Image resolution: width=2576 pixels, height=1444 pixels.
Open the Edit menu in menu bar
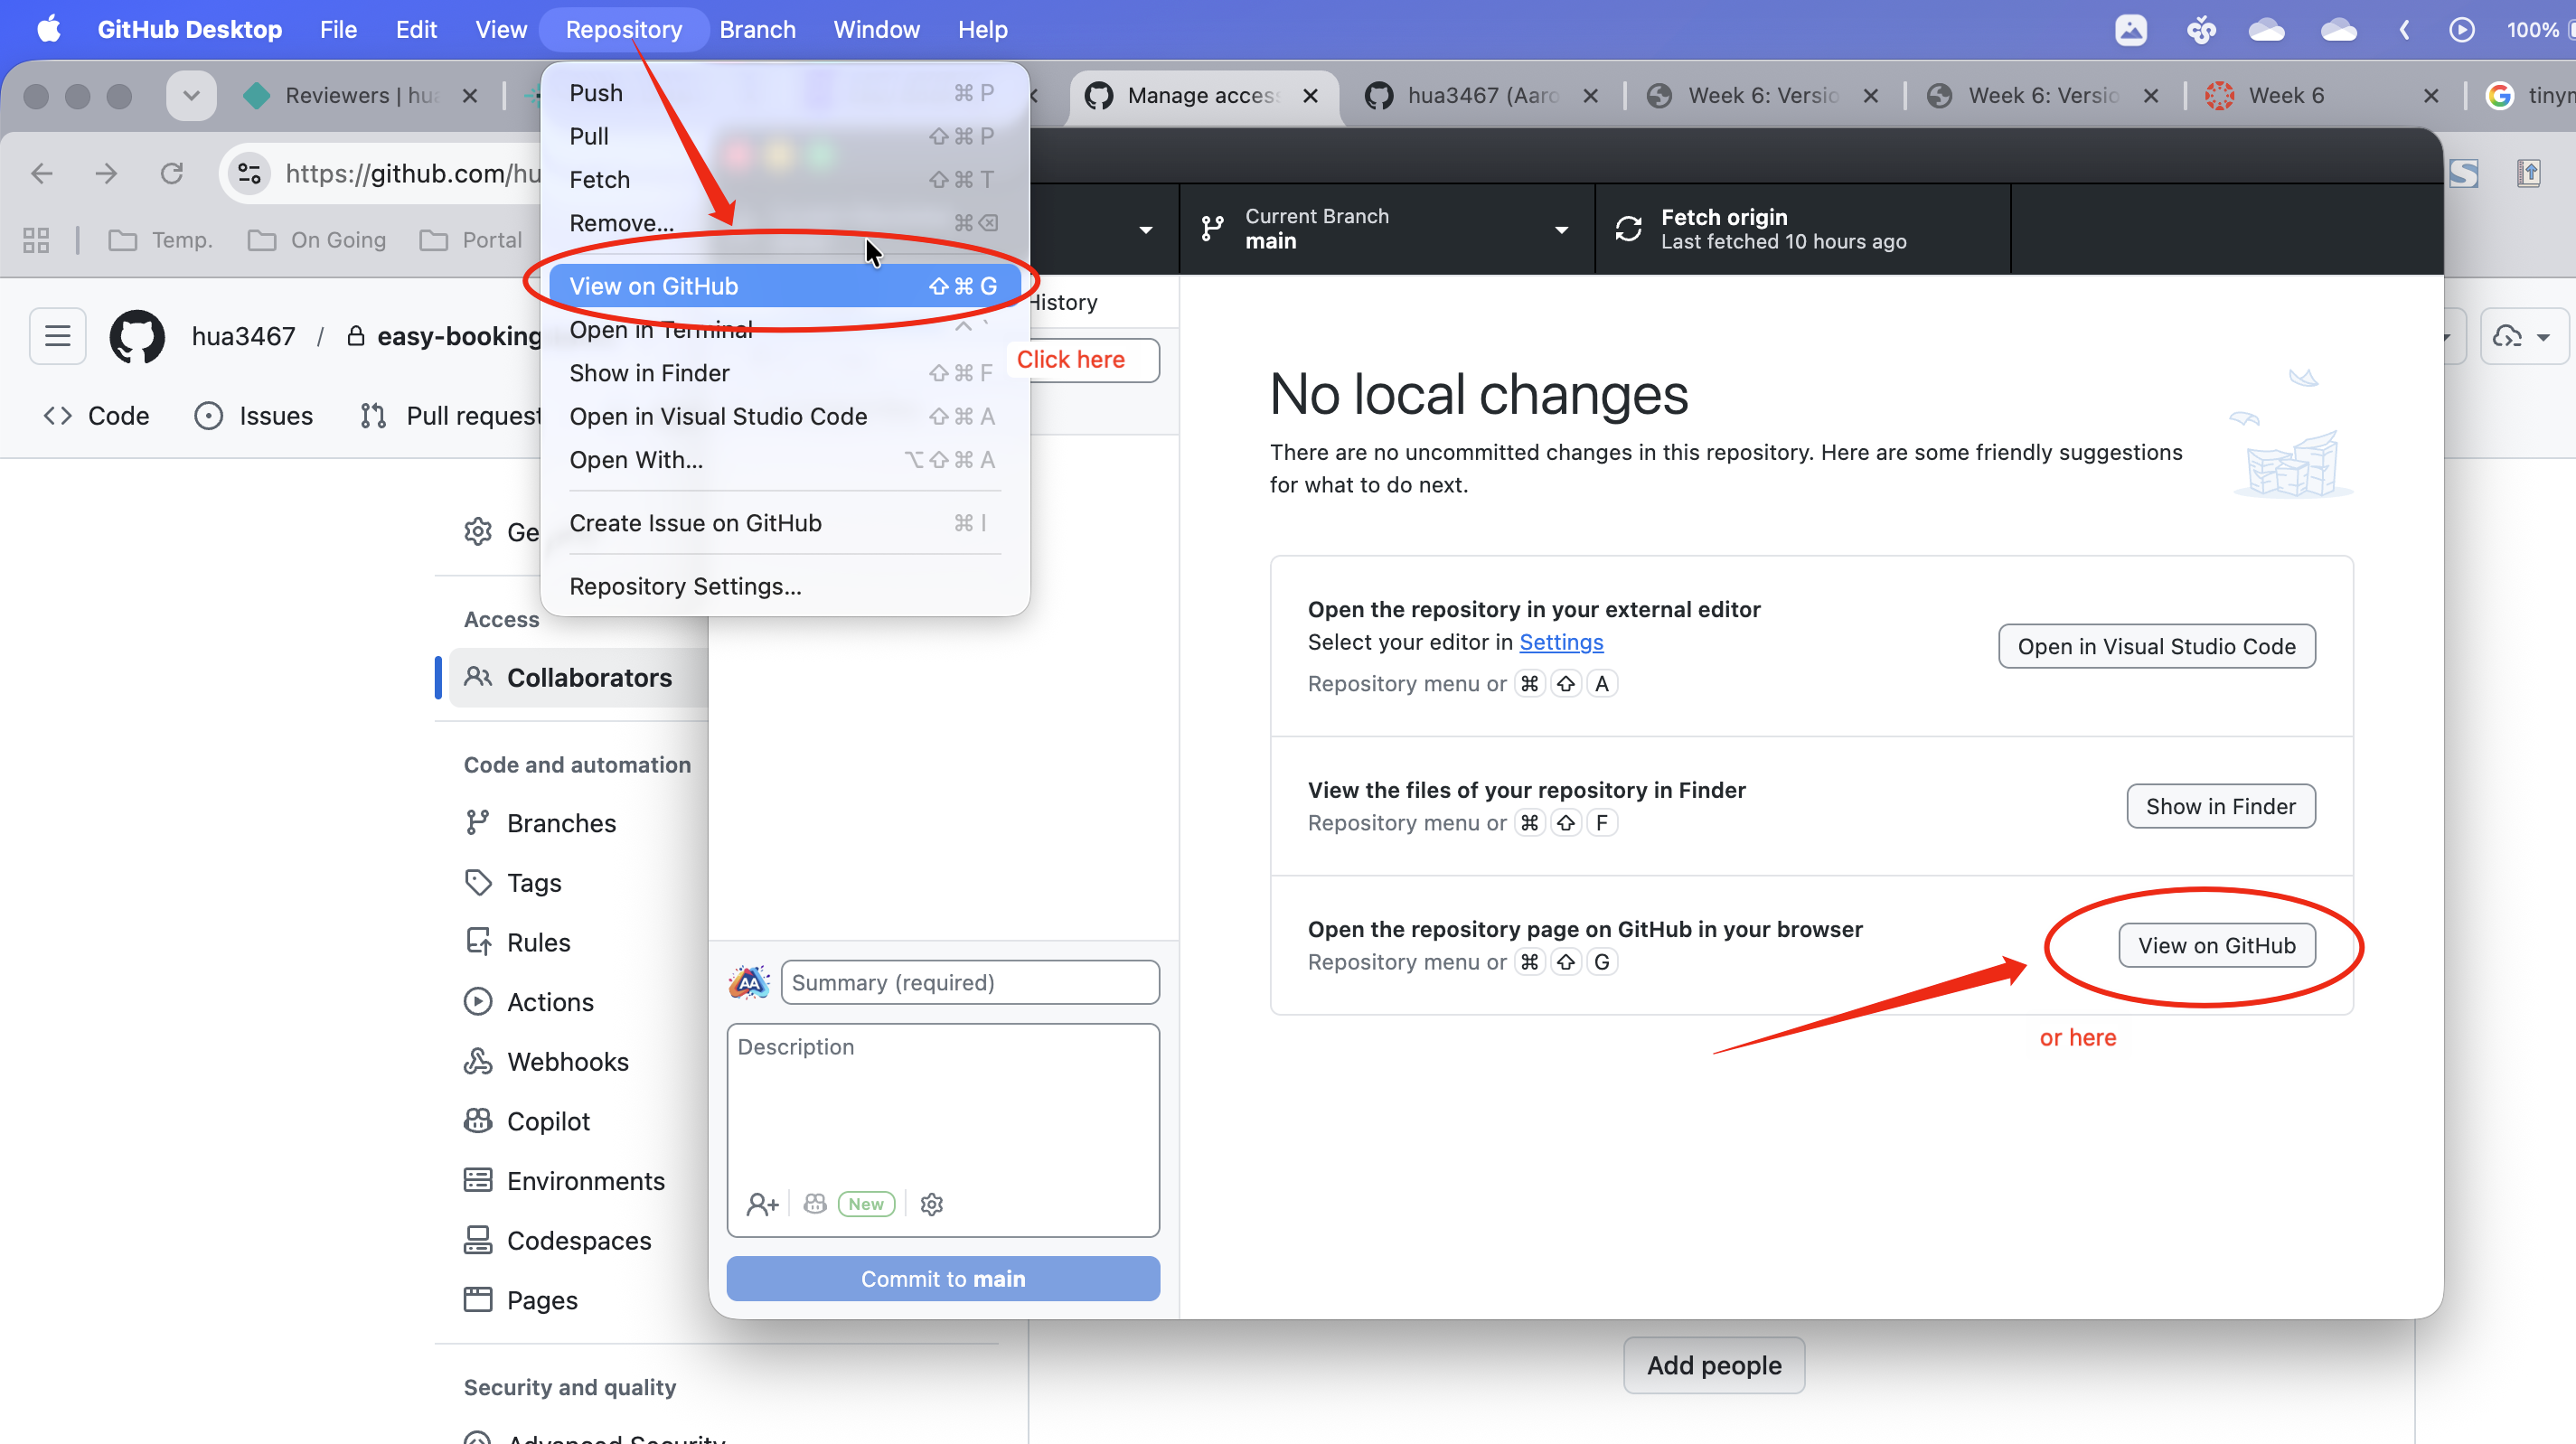(416, 29)
